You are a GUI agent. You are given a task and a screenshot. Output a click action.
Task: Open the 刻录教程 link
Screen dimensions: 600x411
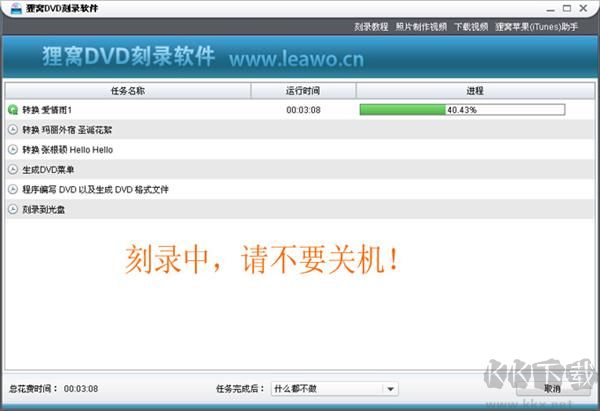[x=371, y=27]
